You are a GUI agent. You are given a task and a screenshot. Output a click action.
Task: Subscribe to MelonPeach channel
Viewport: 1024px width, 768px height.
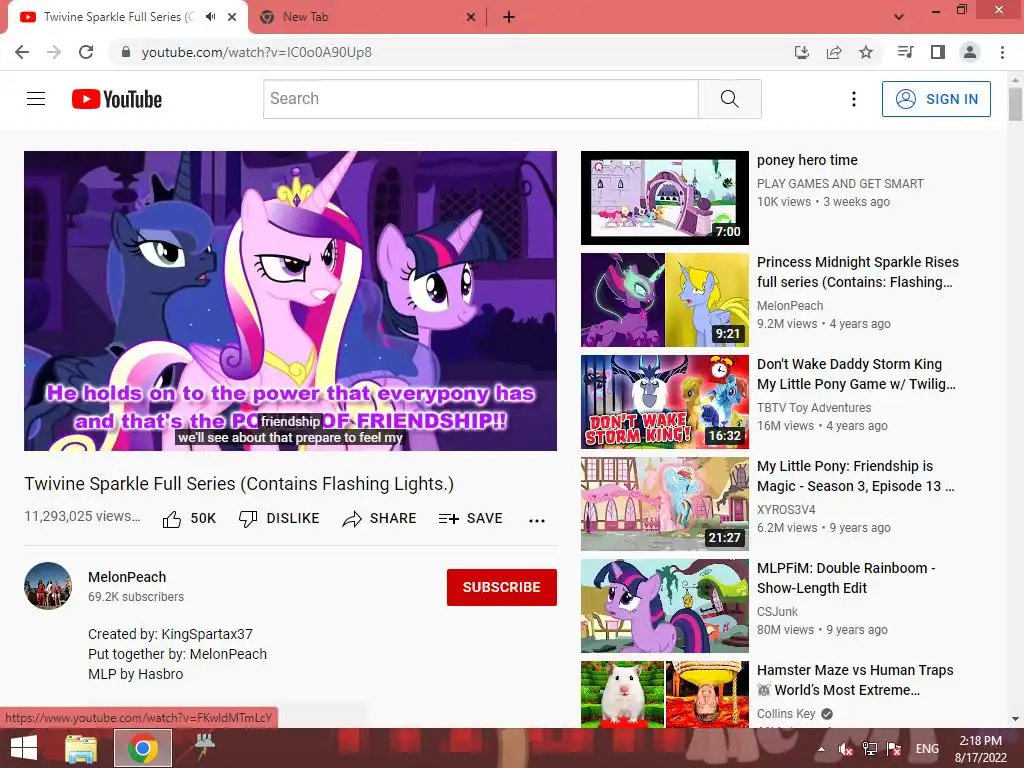point(502,587)
